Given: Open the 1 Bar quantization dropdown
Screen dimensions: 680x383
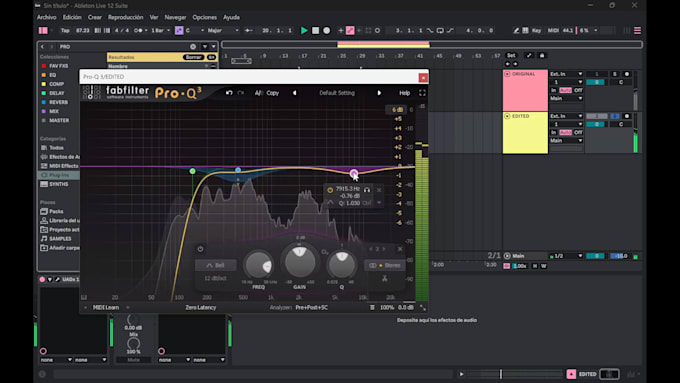Looking at the screenshot, I should 160,30.
